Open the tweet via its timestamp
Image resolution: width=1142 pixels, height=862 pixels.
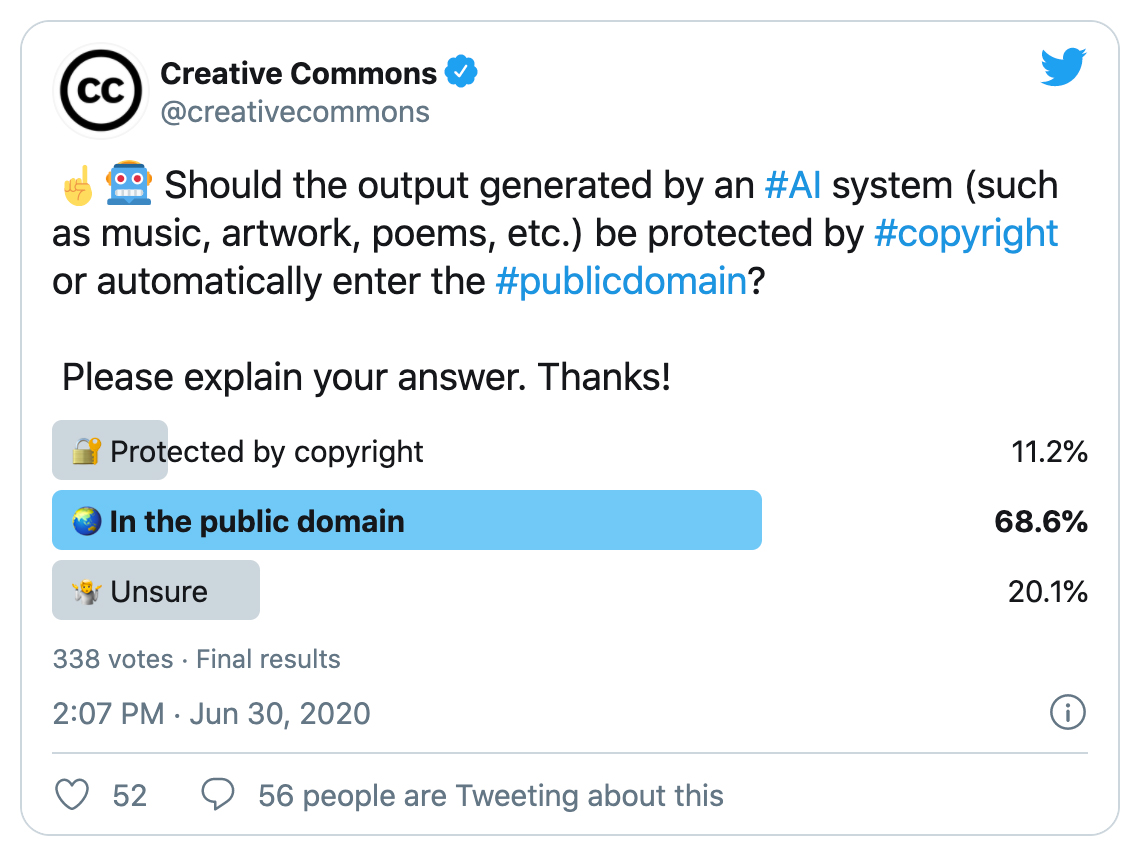click(210, 713)
